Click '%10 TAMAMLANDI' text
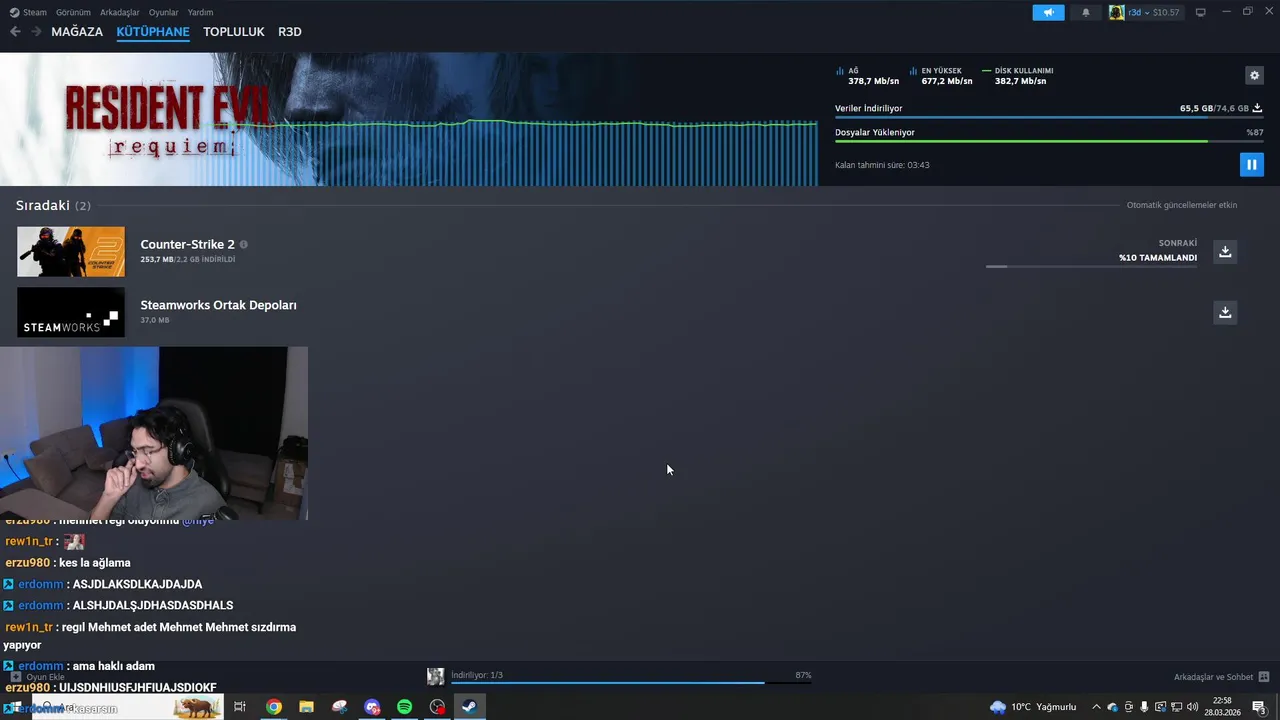 [1158, 258]
